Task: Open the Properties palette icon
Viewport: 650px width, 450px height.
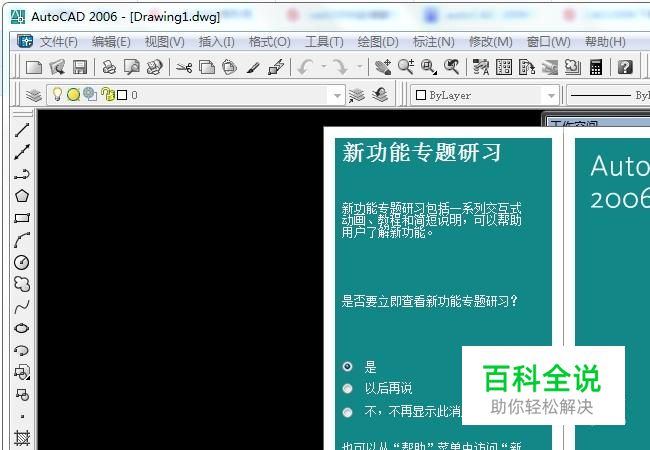Action: (x=481, y=67)
